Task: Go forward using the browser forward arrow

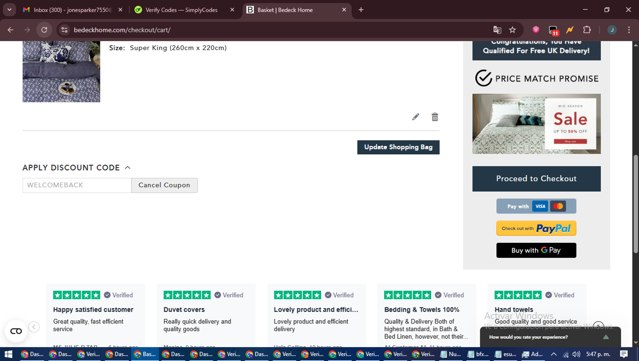Action: [27, 30]
